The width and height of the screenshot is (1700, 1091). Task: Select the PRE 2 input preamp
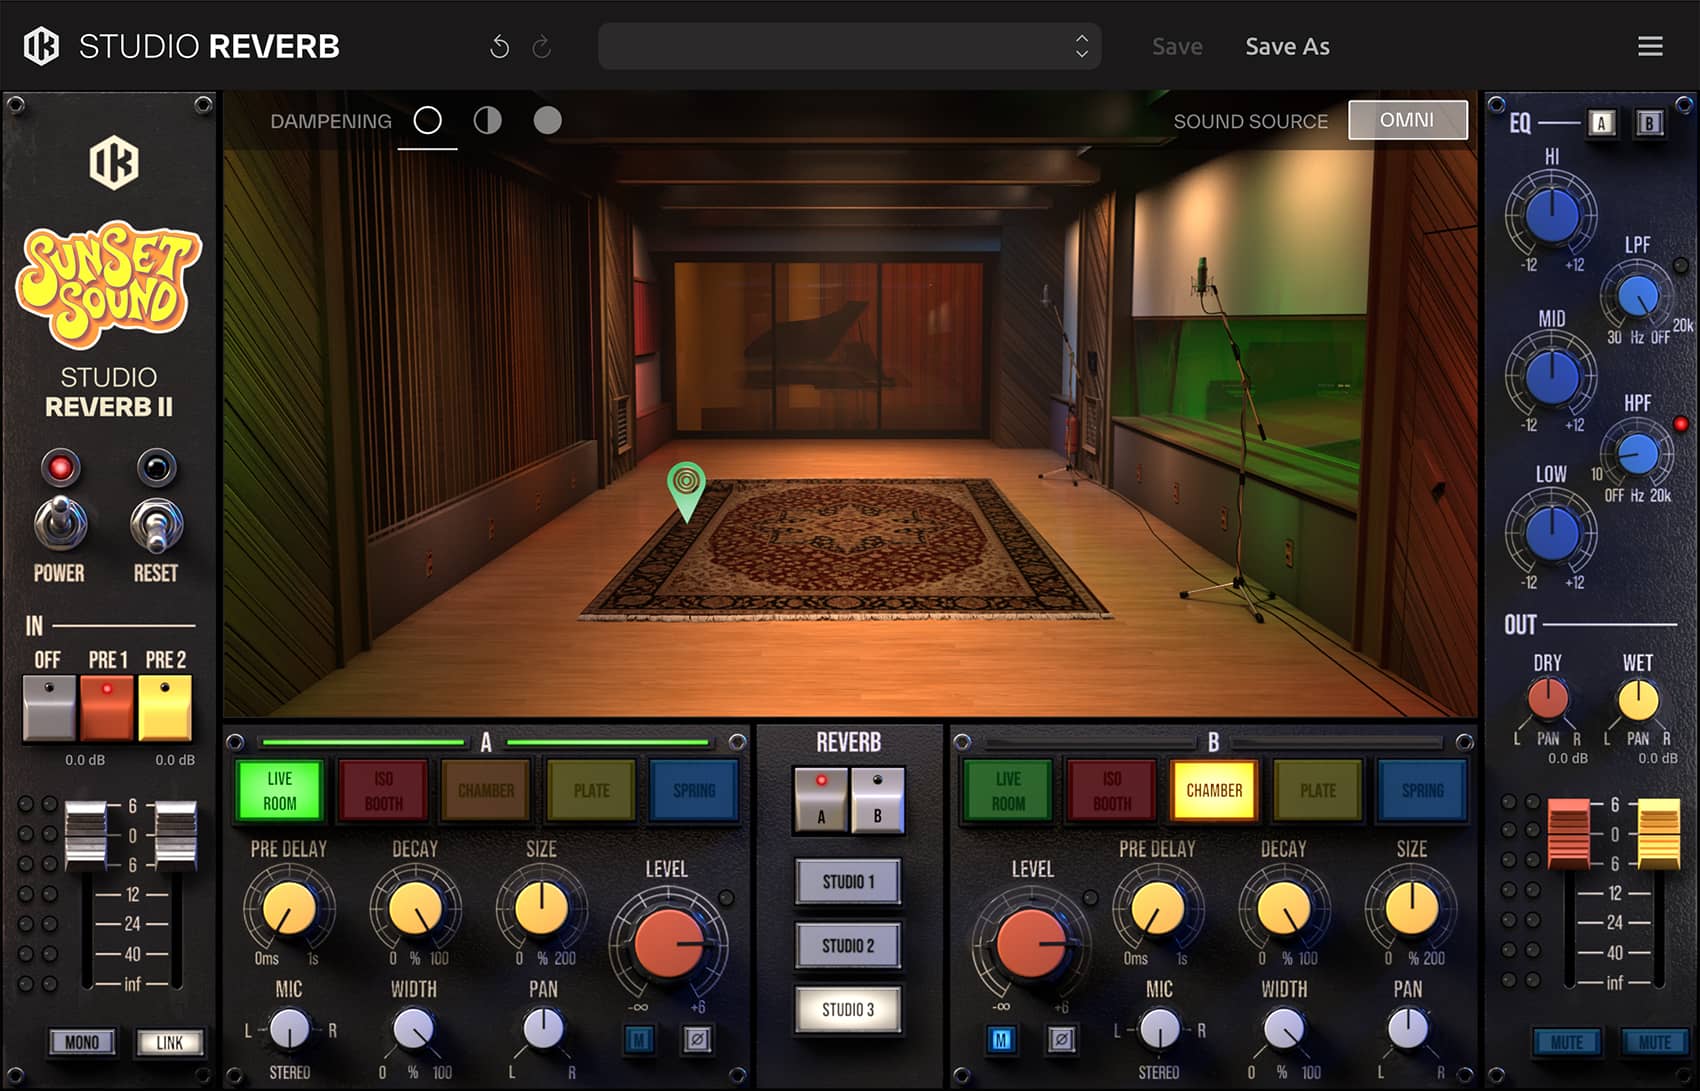click(165, 707)
